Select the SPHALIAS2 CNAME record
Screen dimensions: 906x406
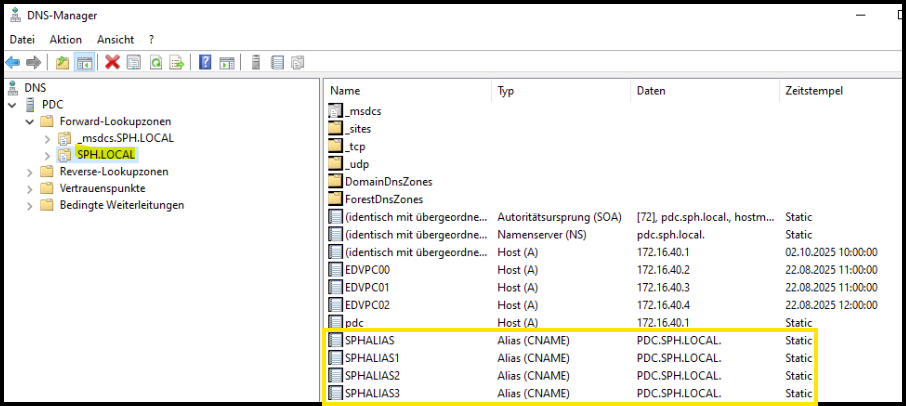[371, 375]
